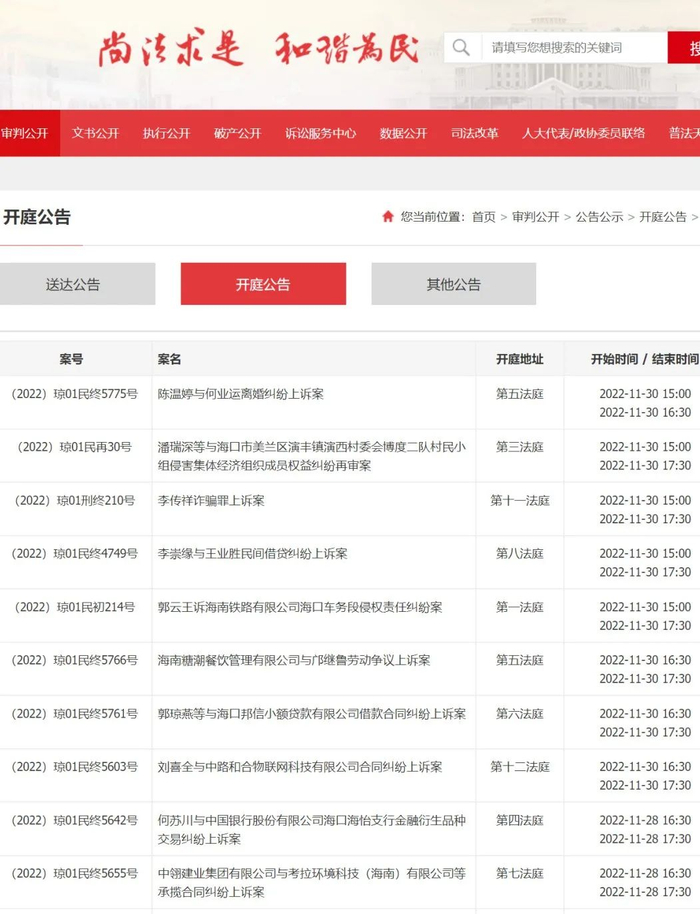The height and width of the screenshot is (914, 700).
Task: Click the 开庭地址 column header
Action: point(520,359)
